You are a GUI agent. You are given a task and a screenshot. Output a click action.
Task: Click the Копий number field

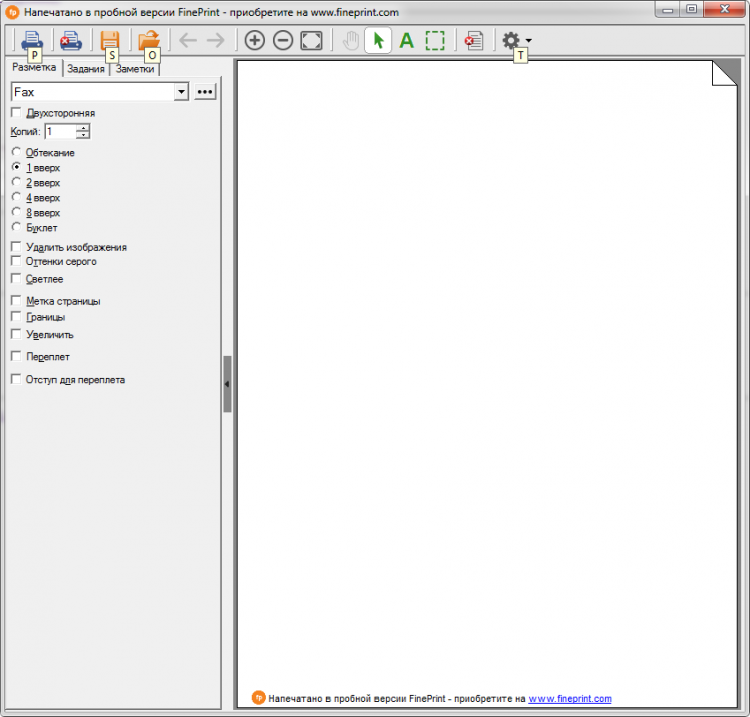(x=60, y=131)
